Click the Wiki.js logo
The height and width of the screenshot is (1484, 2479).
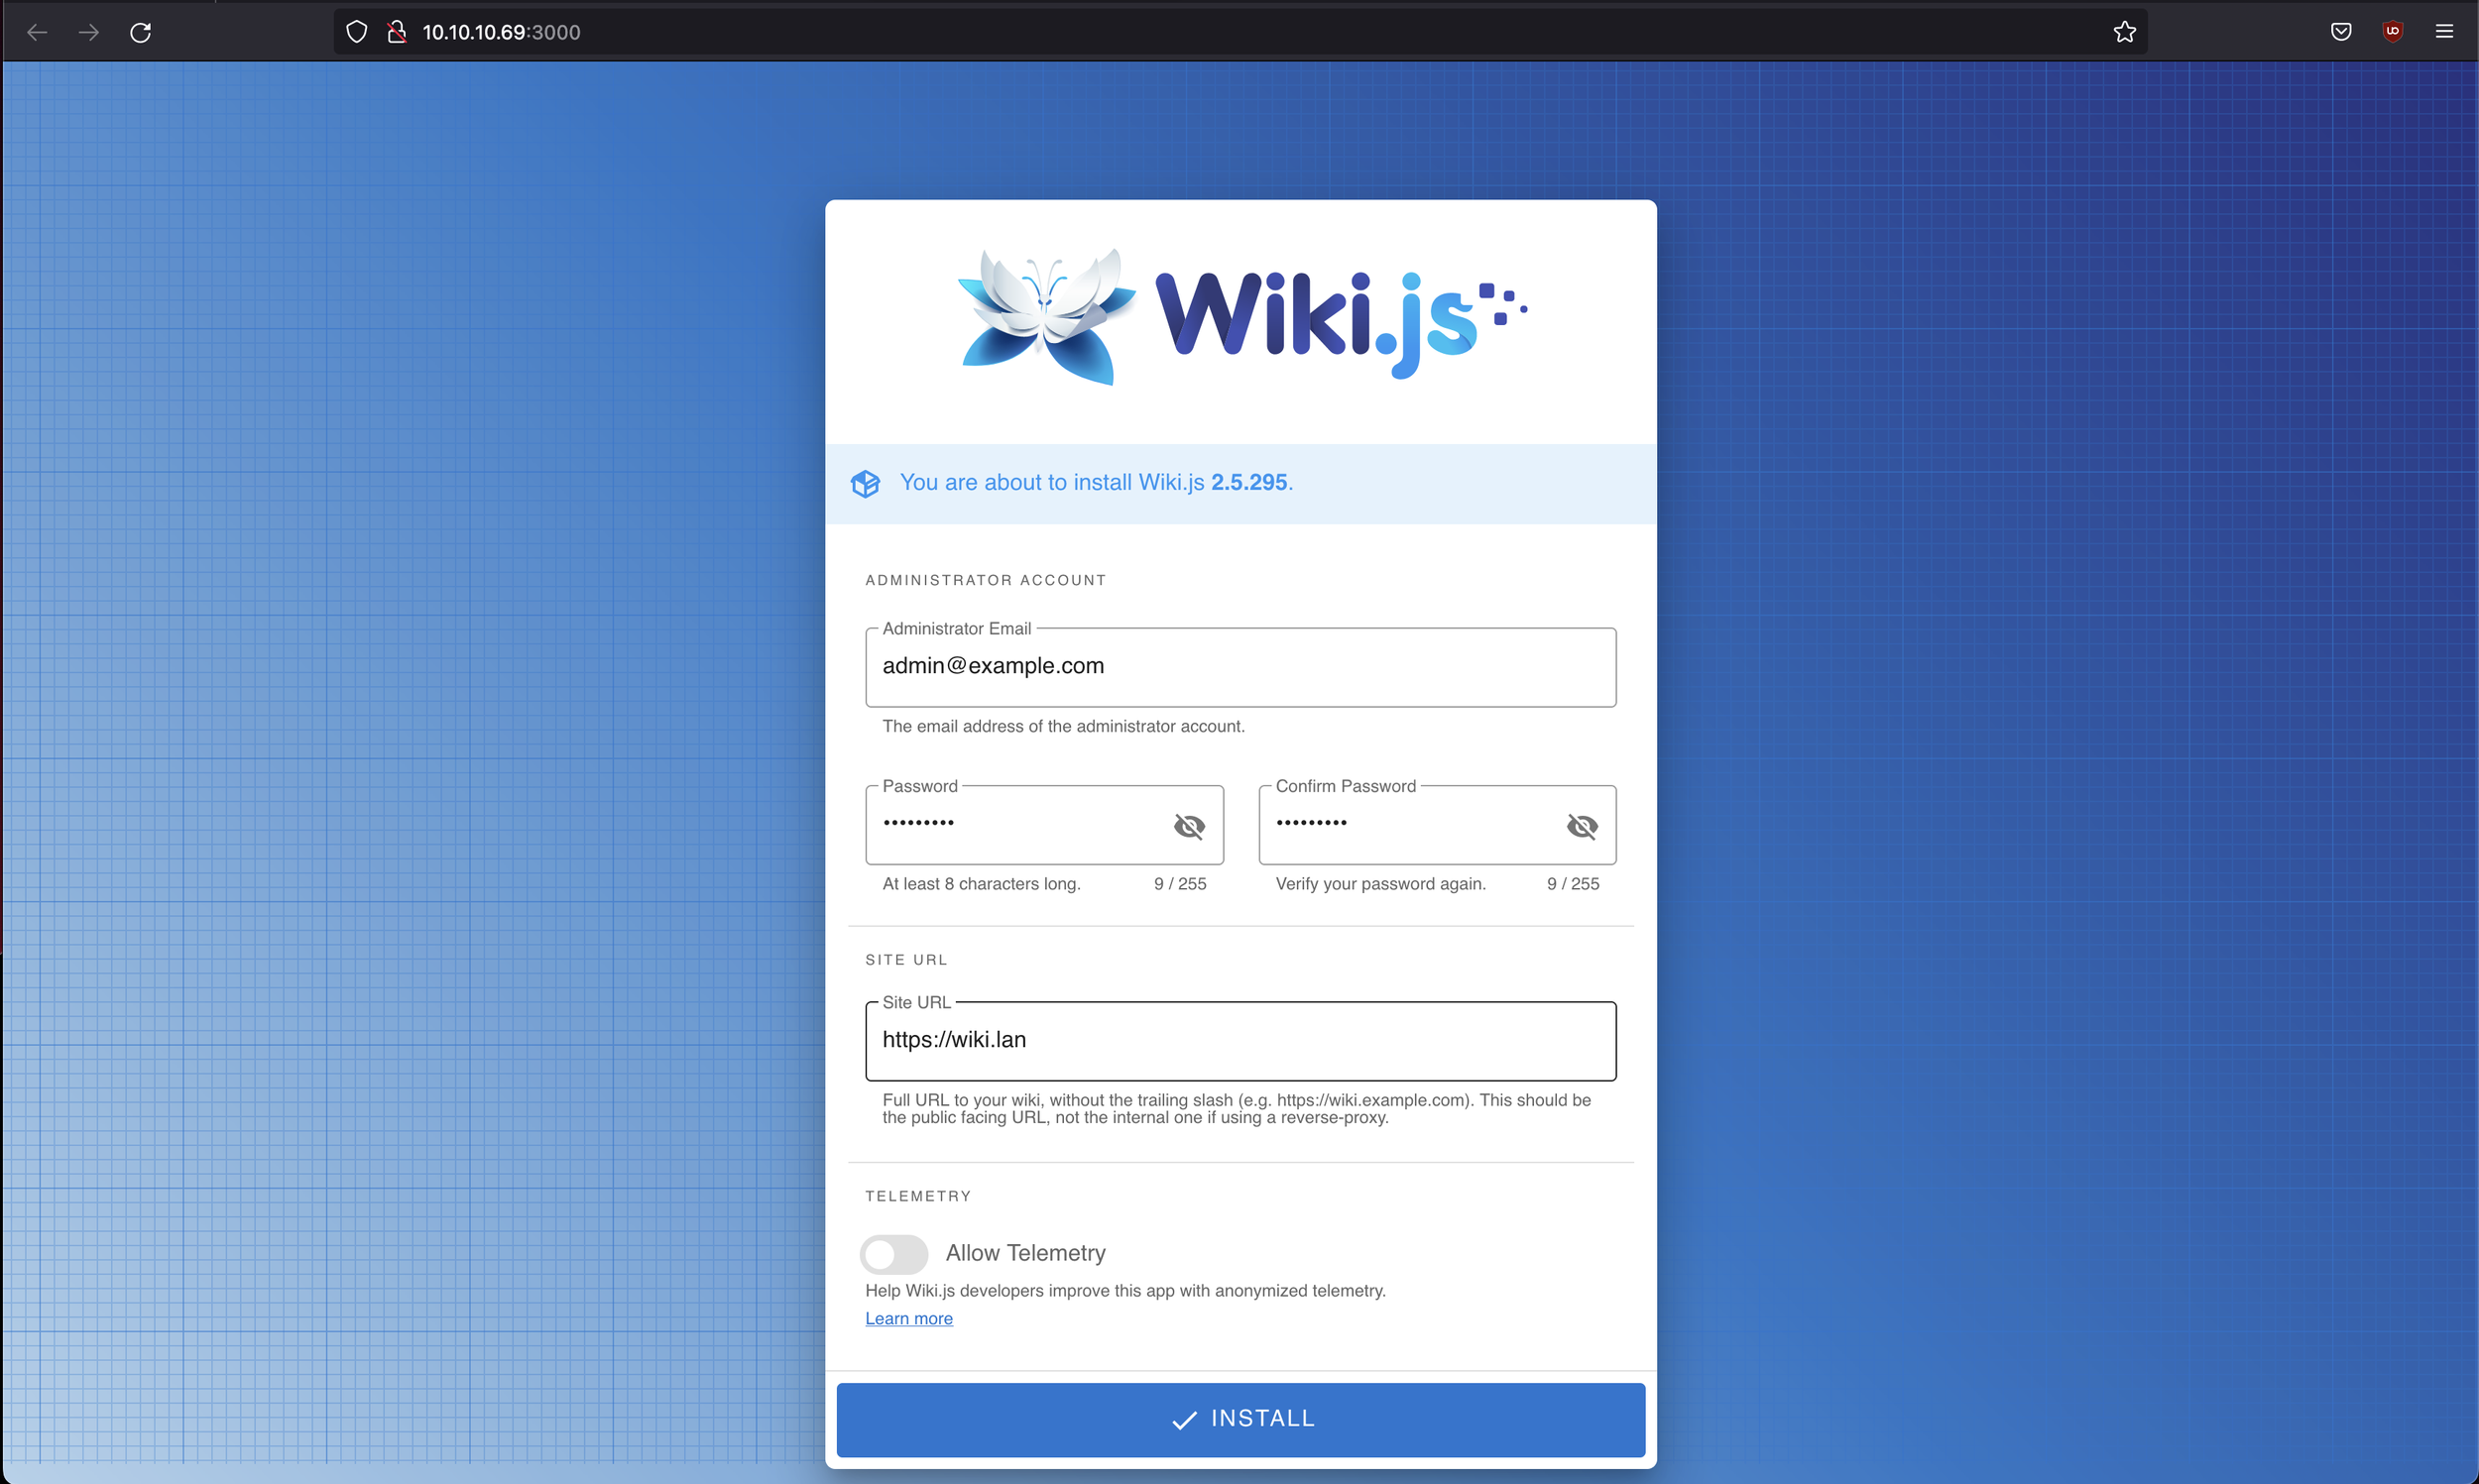pos(1241,317)
